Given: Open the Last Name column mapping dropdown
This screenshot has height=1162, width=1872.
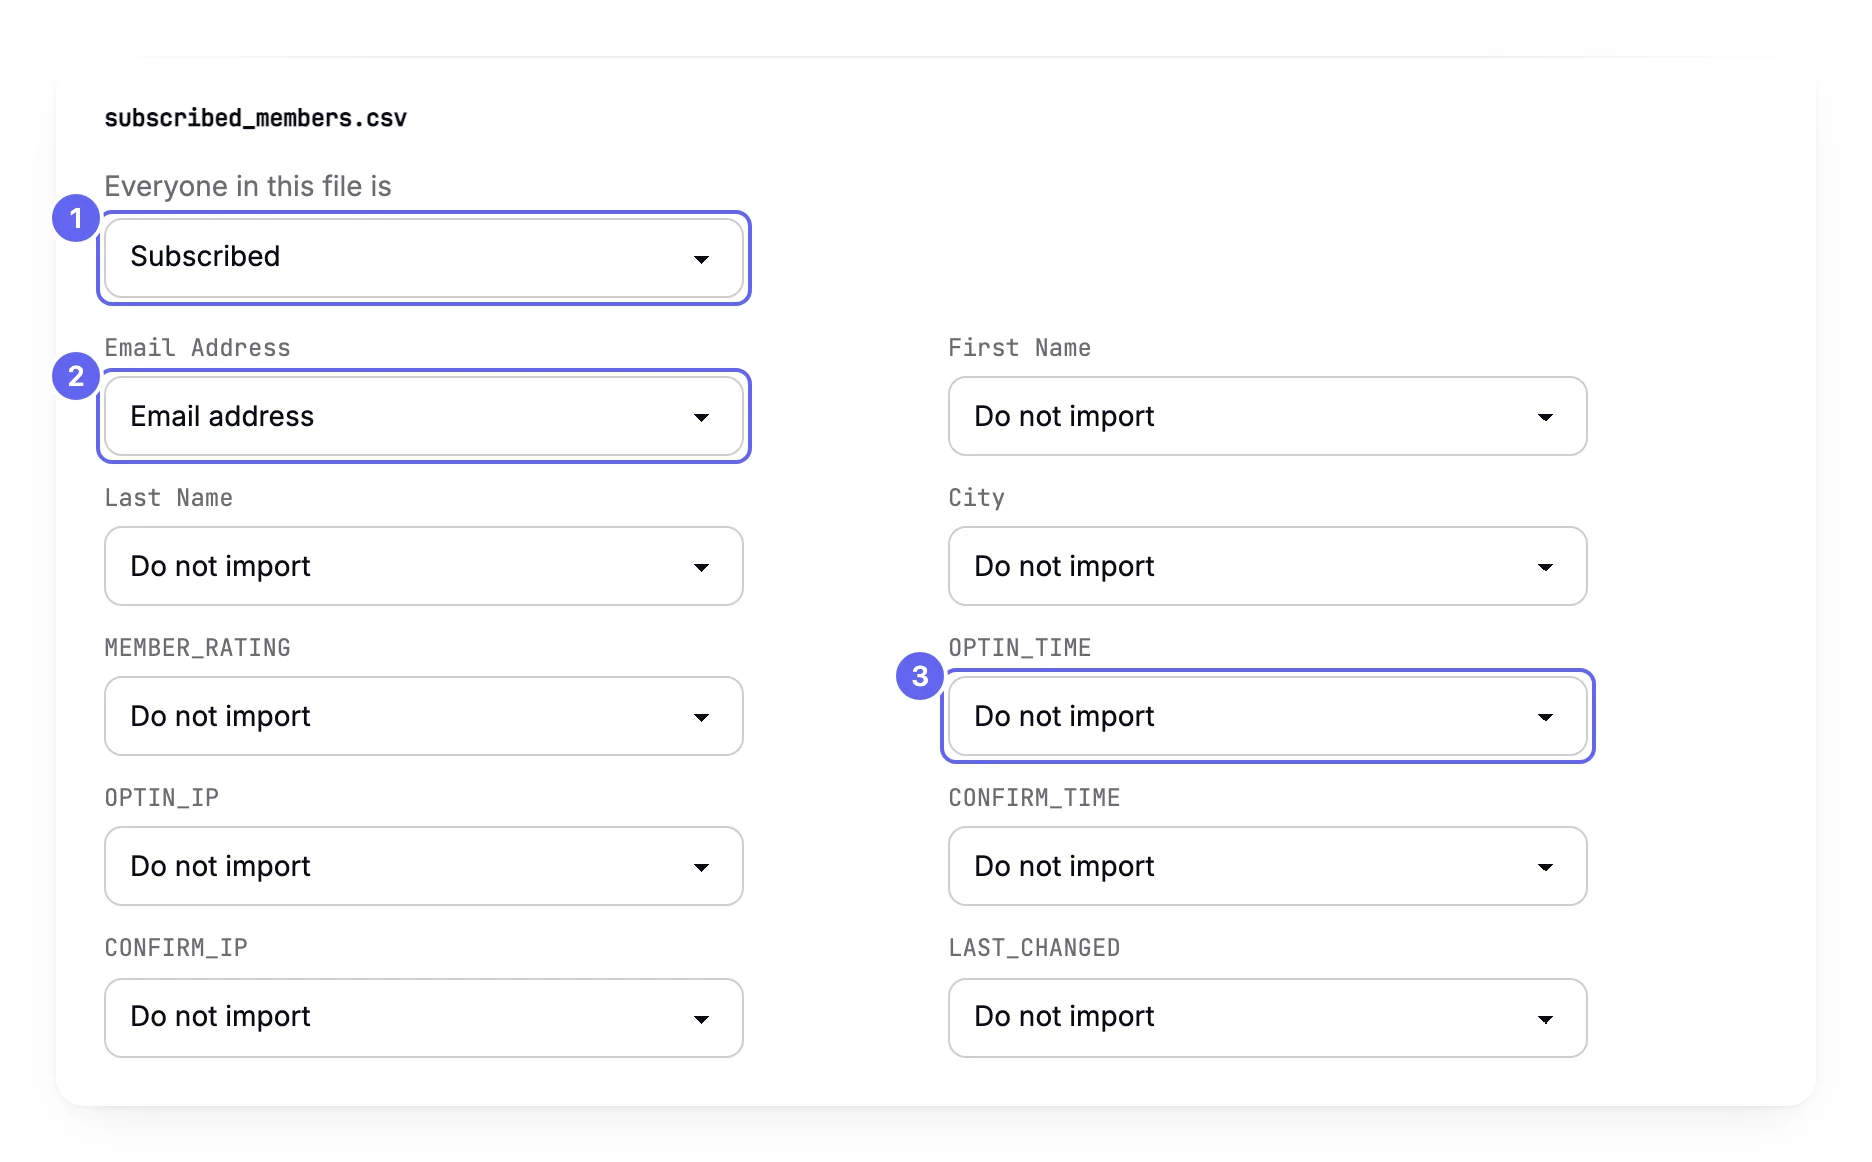Looking at the screenshot, I should tap(424, 566).
